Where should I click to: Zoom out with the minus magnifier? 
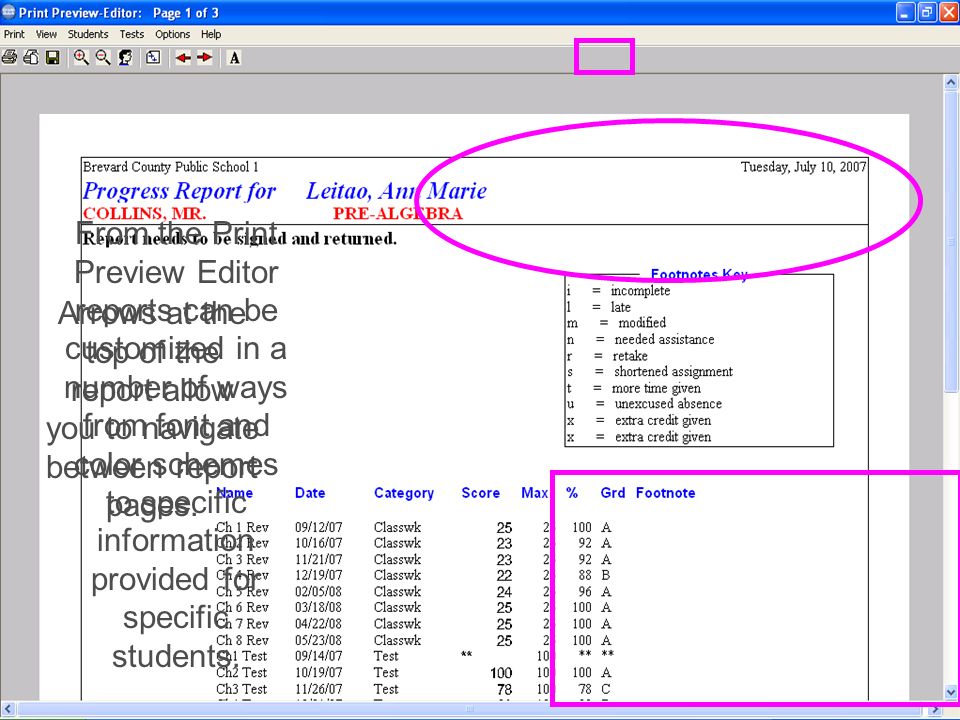click(x=103, y=58)
